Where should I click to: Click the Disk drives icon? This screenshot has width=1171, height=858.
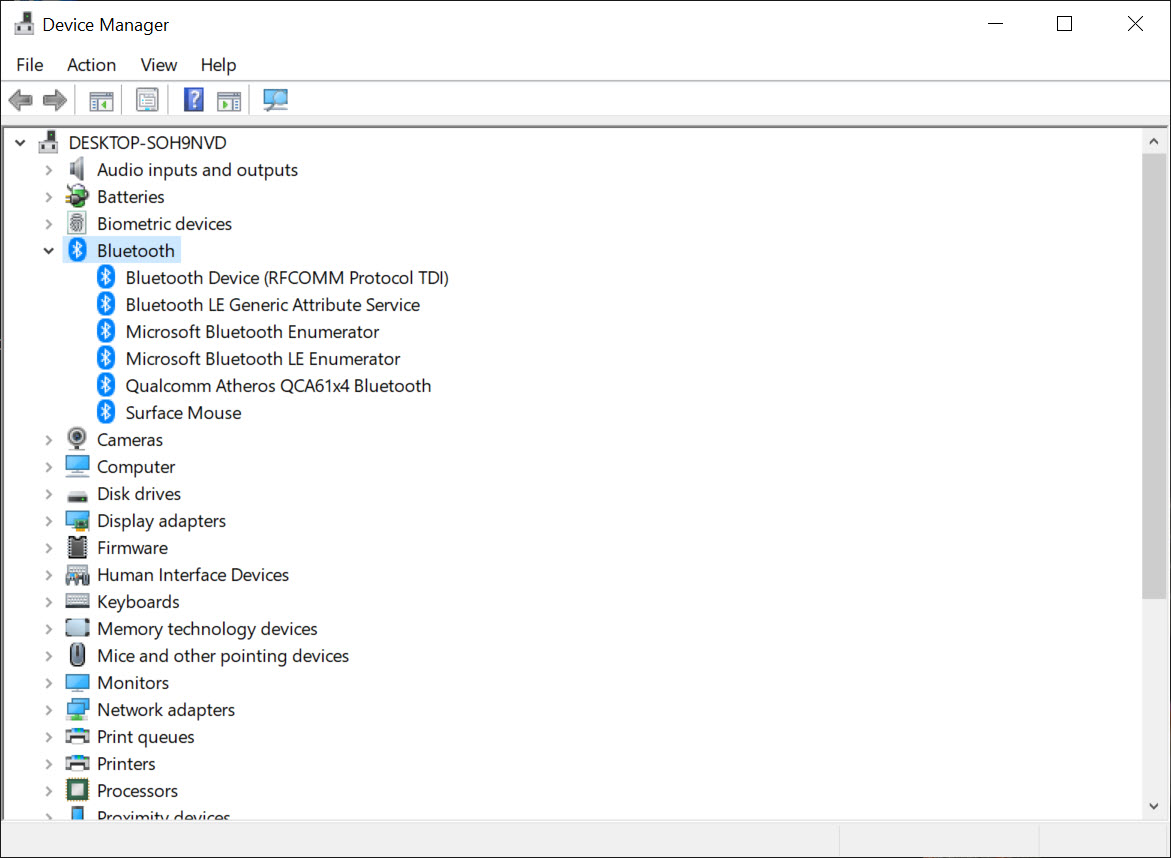[77, 495]
